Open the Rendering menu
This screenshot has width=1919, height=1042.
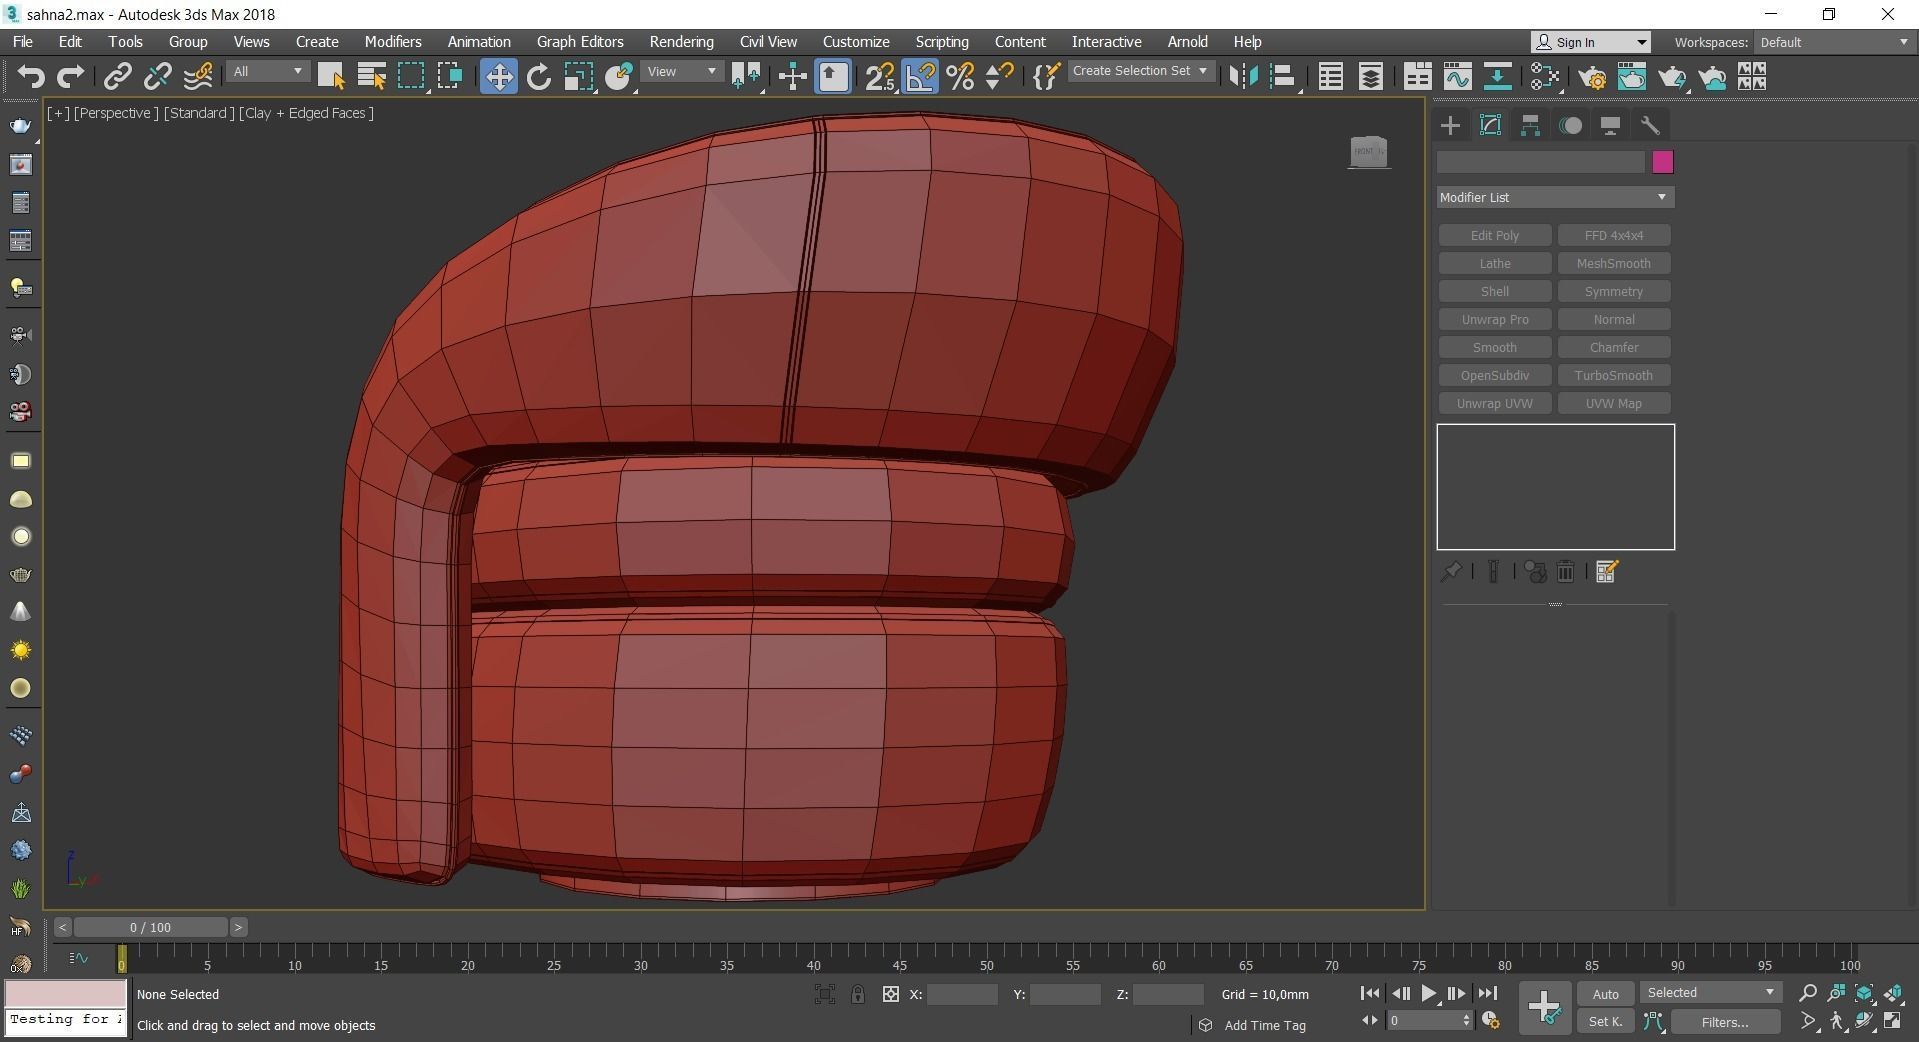pyautogui.click(x=681, y=42)
